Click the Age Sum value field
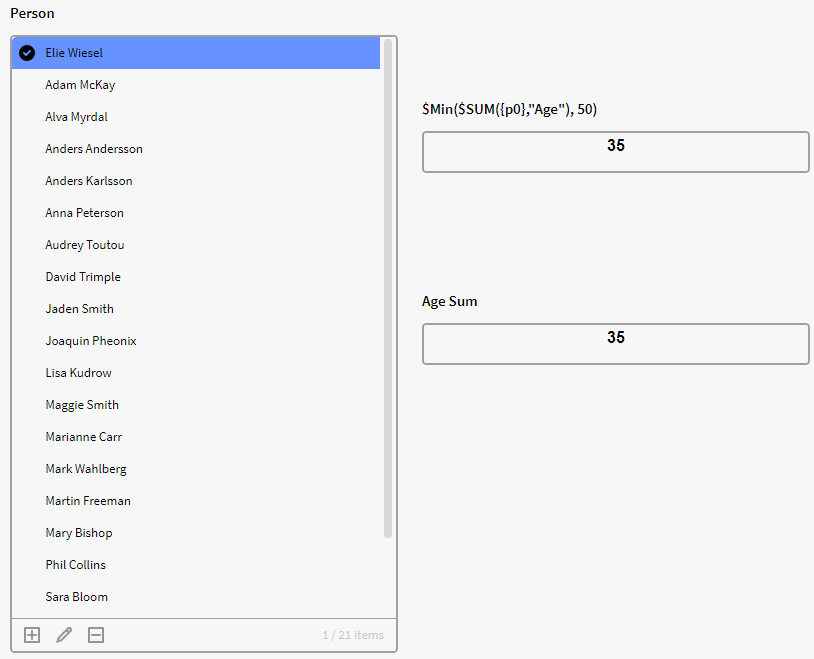The height and width of the screenshot is (659, 814). pyautogui.click(x=615, y=344)
